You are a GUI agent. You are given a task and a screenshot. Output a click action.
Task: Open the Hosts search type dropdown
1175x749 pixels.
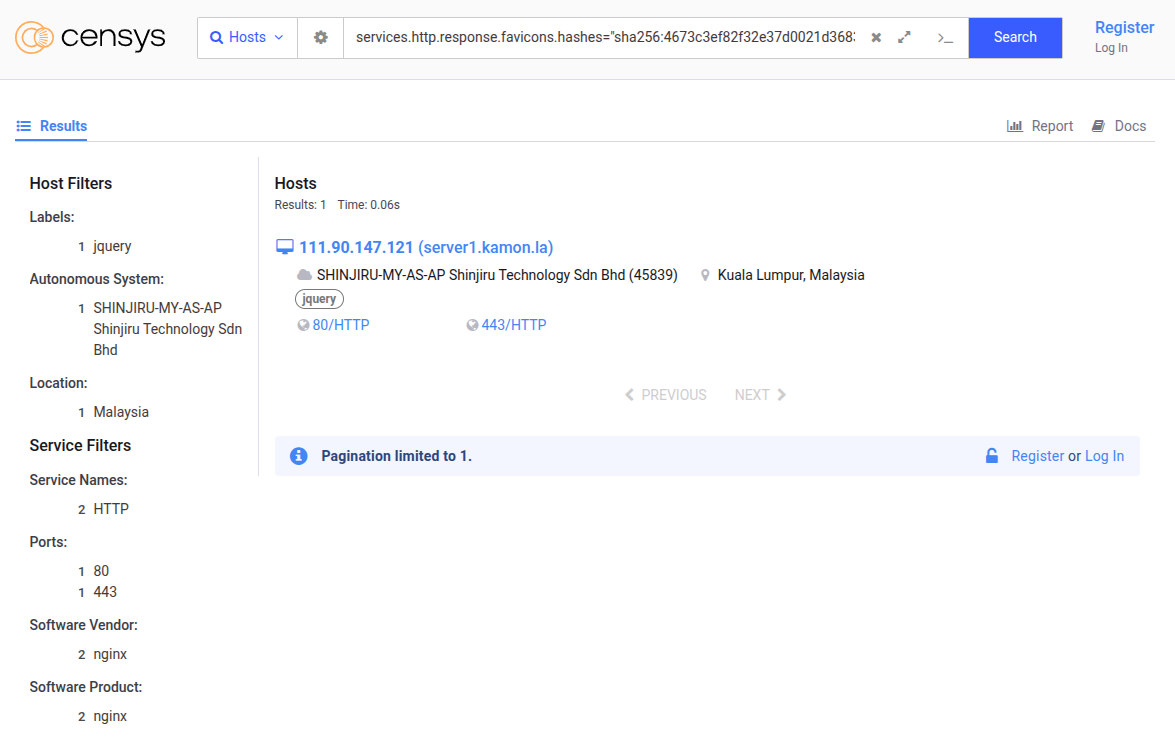[247, 38]
